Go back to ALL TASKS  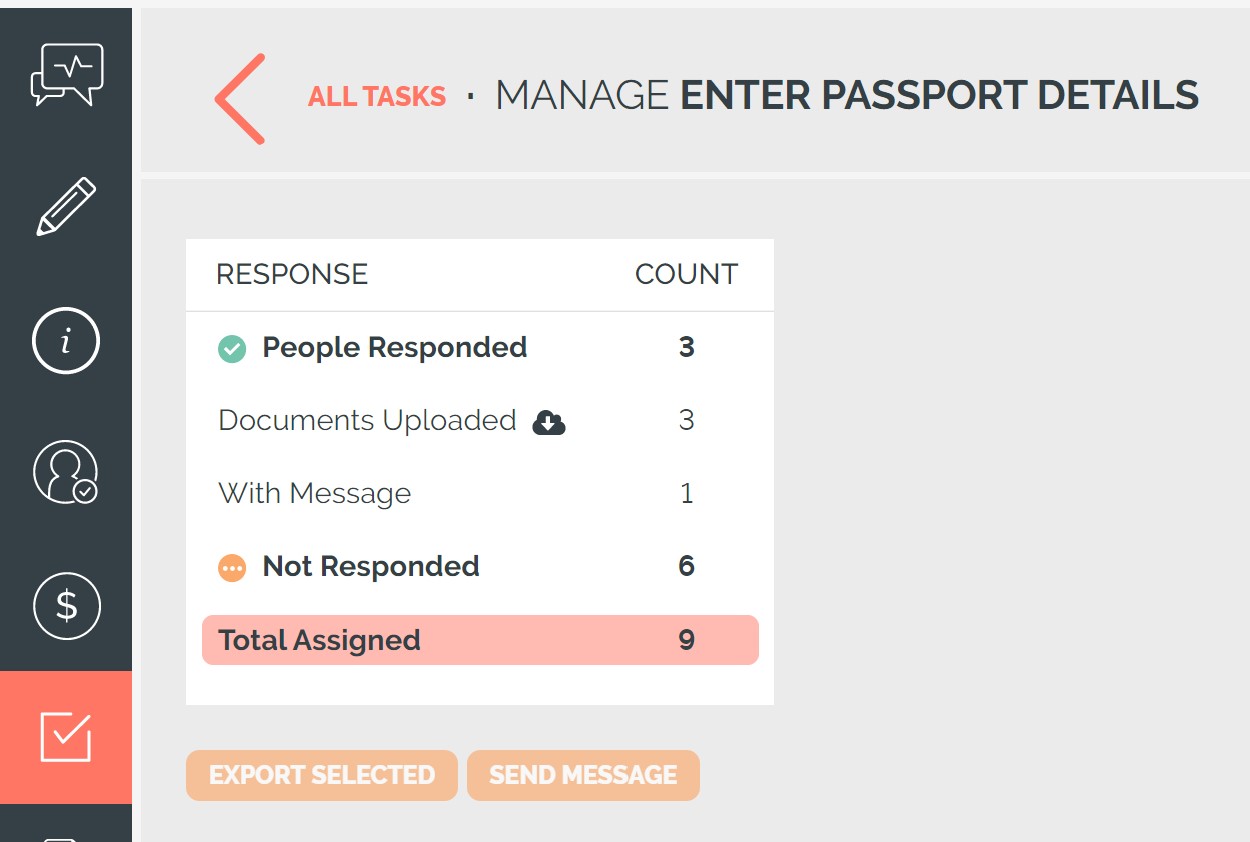tap(376, 97)
